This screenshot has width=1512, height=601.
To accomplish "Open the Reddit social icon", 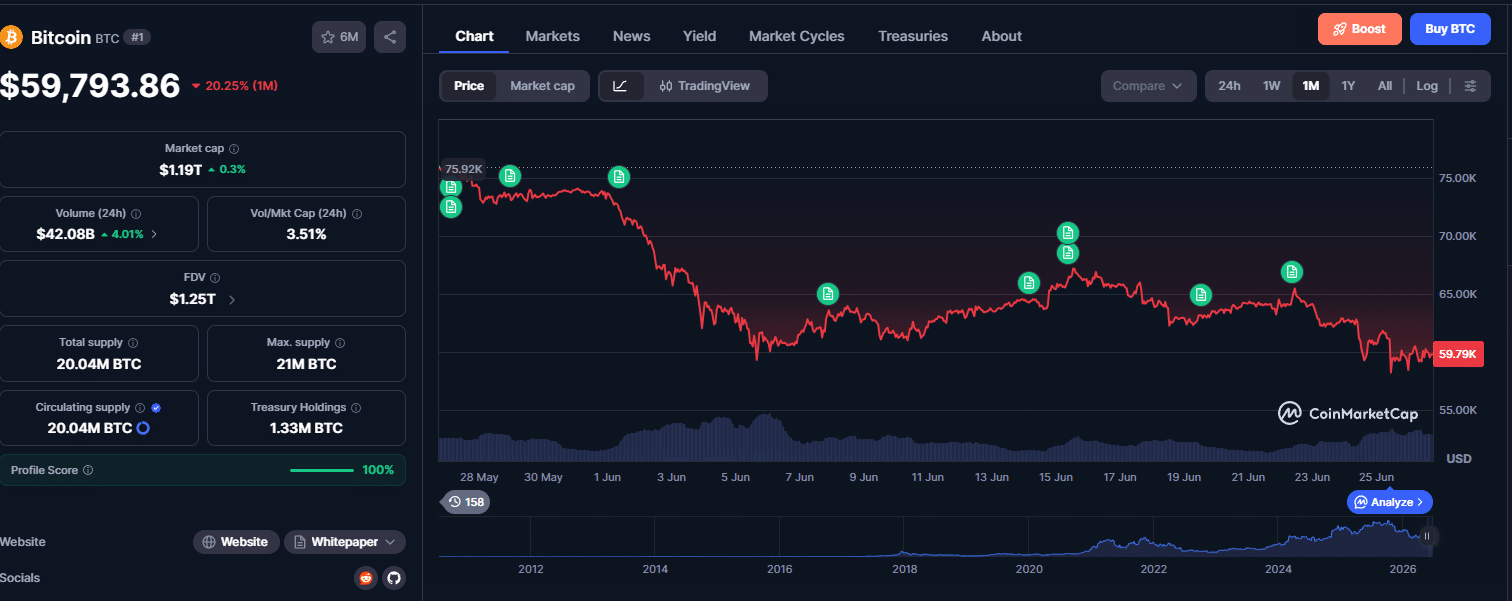I will [x=365, y=578].
